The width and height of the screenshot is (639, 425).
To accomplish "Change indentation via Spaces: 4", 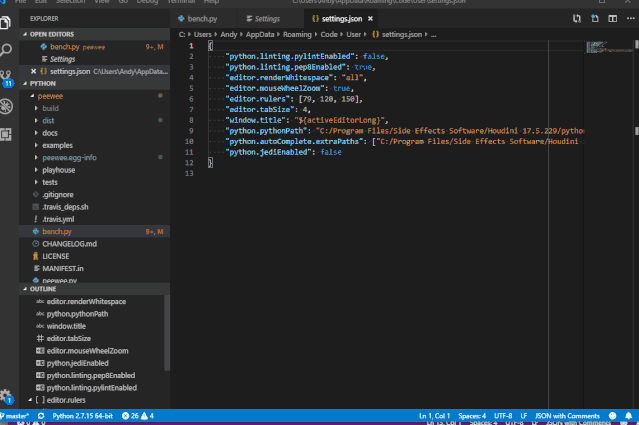I will coord(472,416).
